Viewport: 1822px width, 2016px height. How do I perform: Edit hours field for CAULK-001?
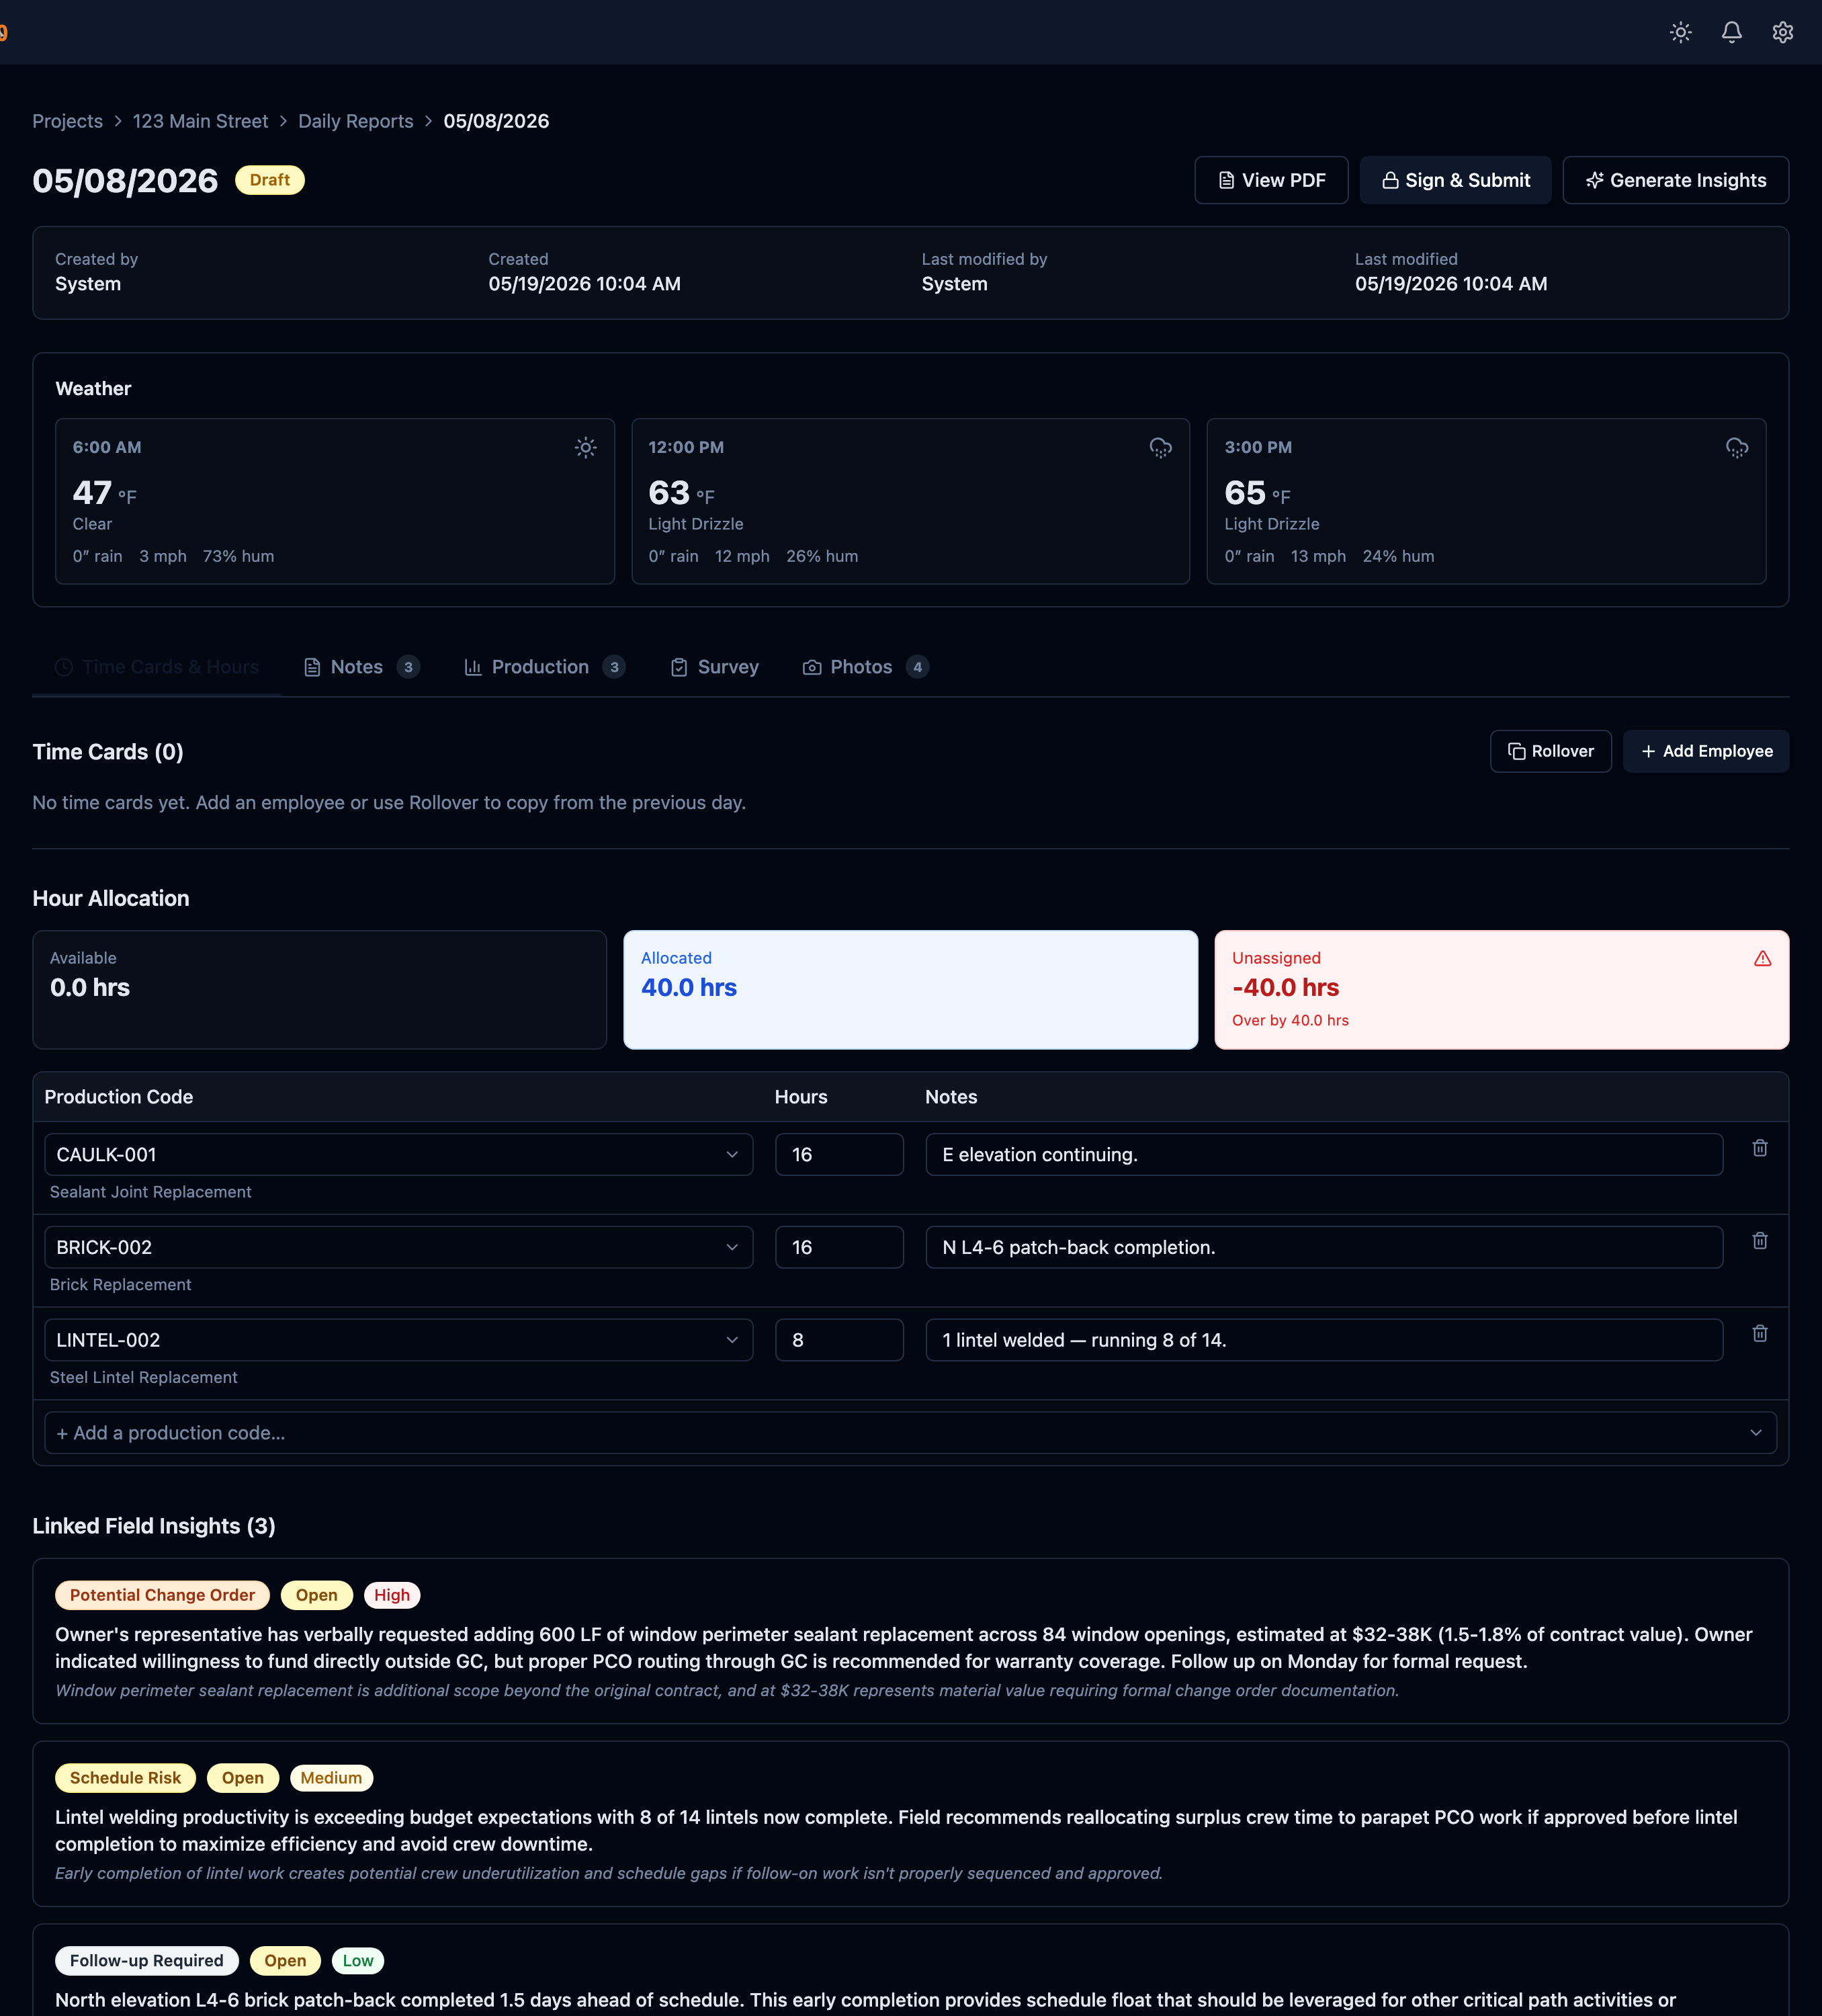(839, 1154)
